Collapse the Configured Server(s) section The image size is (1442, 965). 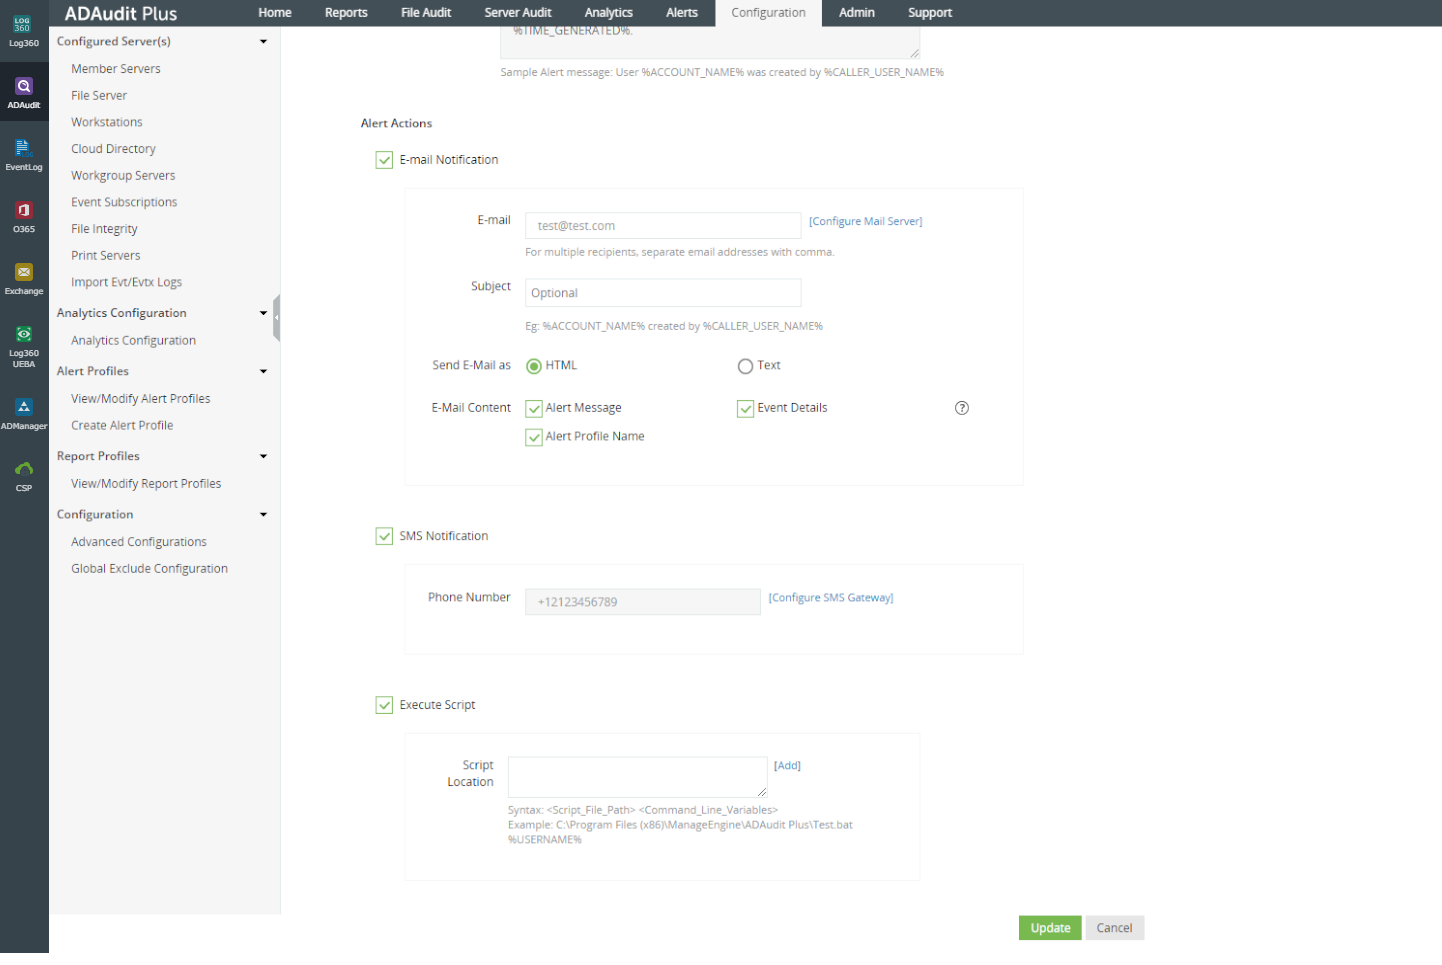263,42
